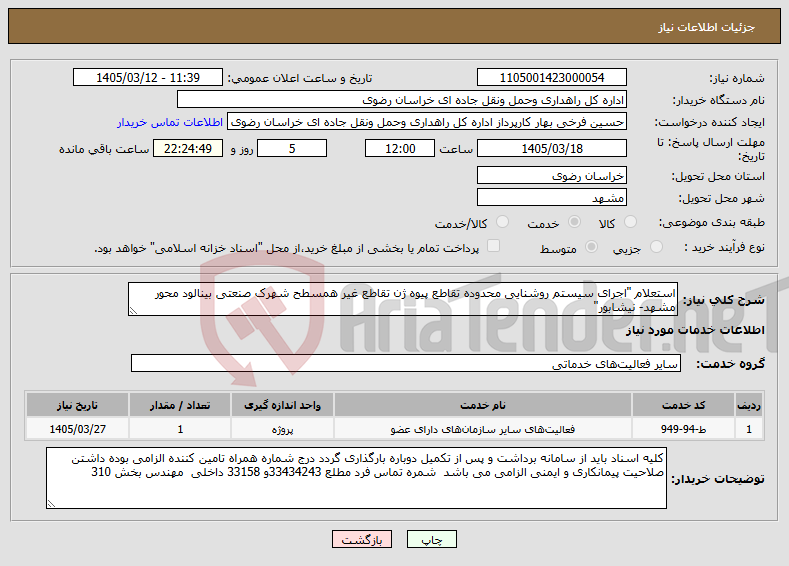Open the اطلاعات تماس خریدار link
The width and height of the screenshot is (789, 566).
coord(170,122)
